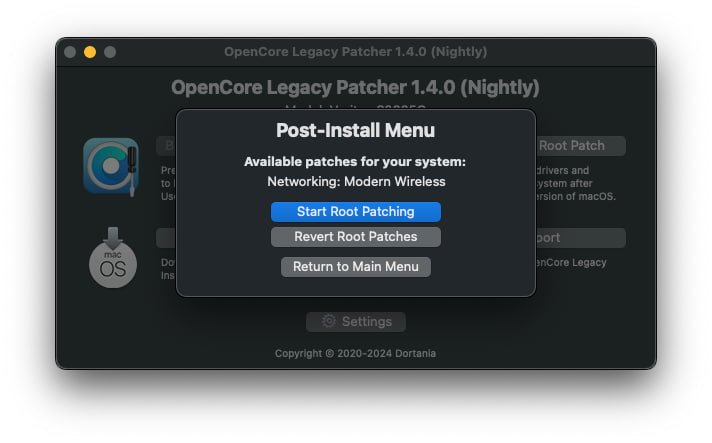This screenshot has width=712, height=443.
Task: Open Settings with the gear button
Action: pyautogui.click(x=356, y=322)
